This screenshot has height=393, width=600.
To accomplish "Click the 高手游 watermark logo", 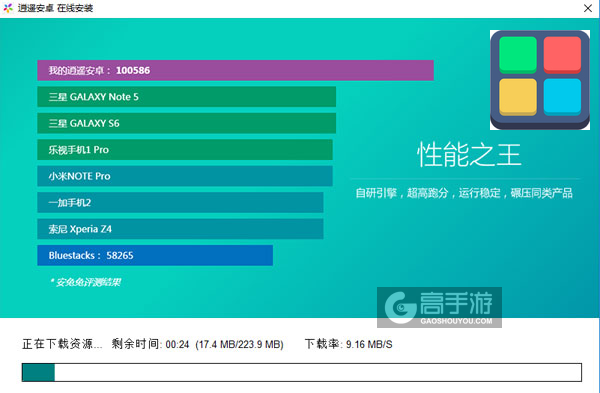I will click(x=439, y=307).
